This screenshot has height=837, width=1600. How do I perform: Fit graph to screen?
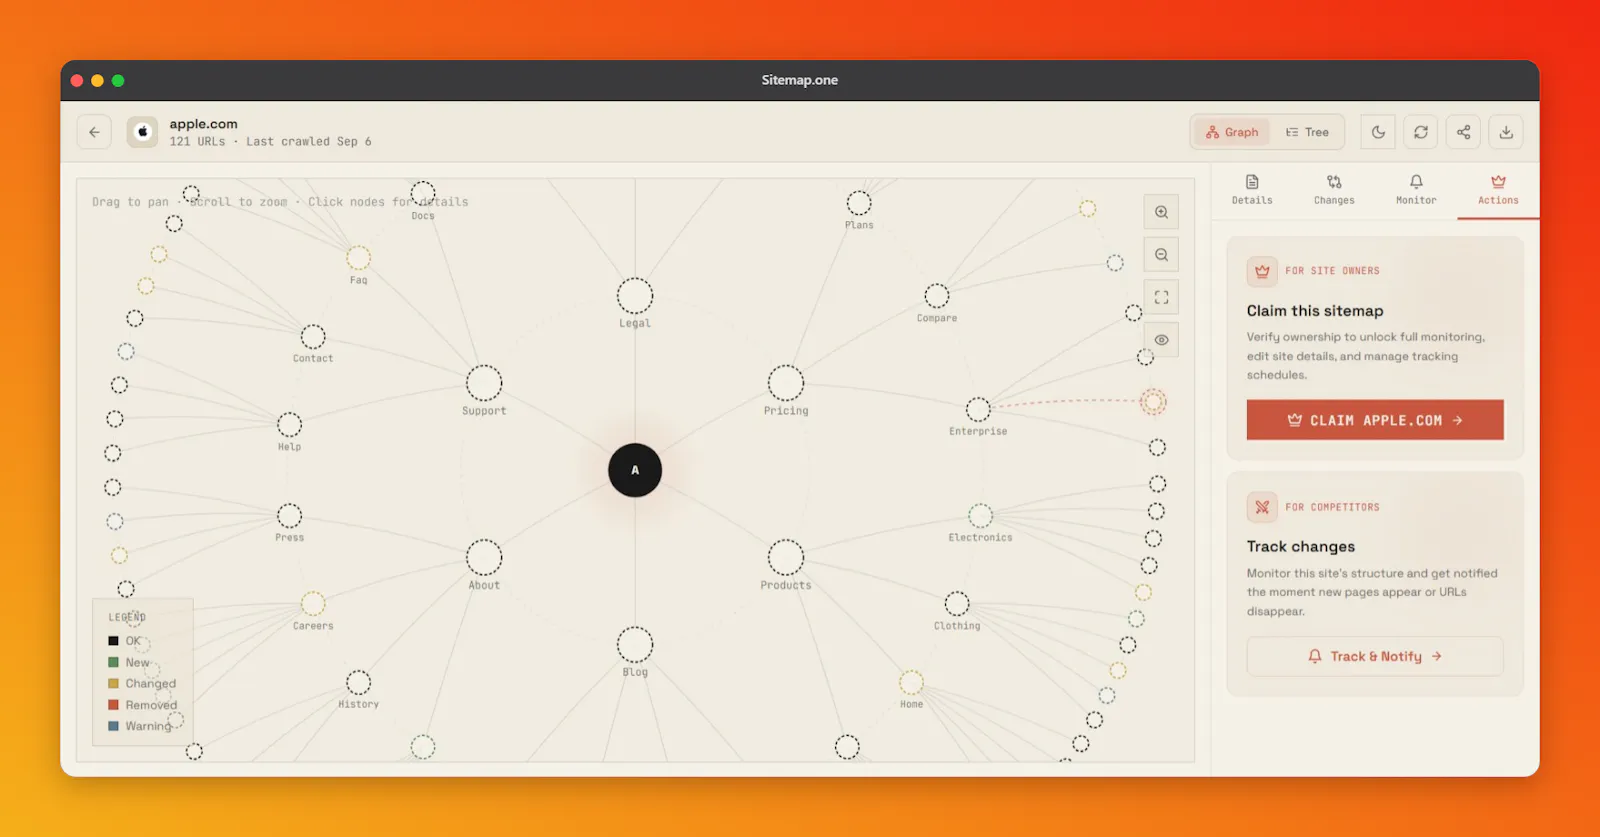pyautogui.click(x=1161, y=297)
